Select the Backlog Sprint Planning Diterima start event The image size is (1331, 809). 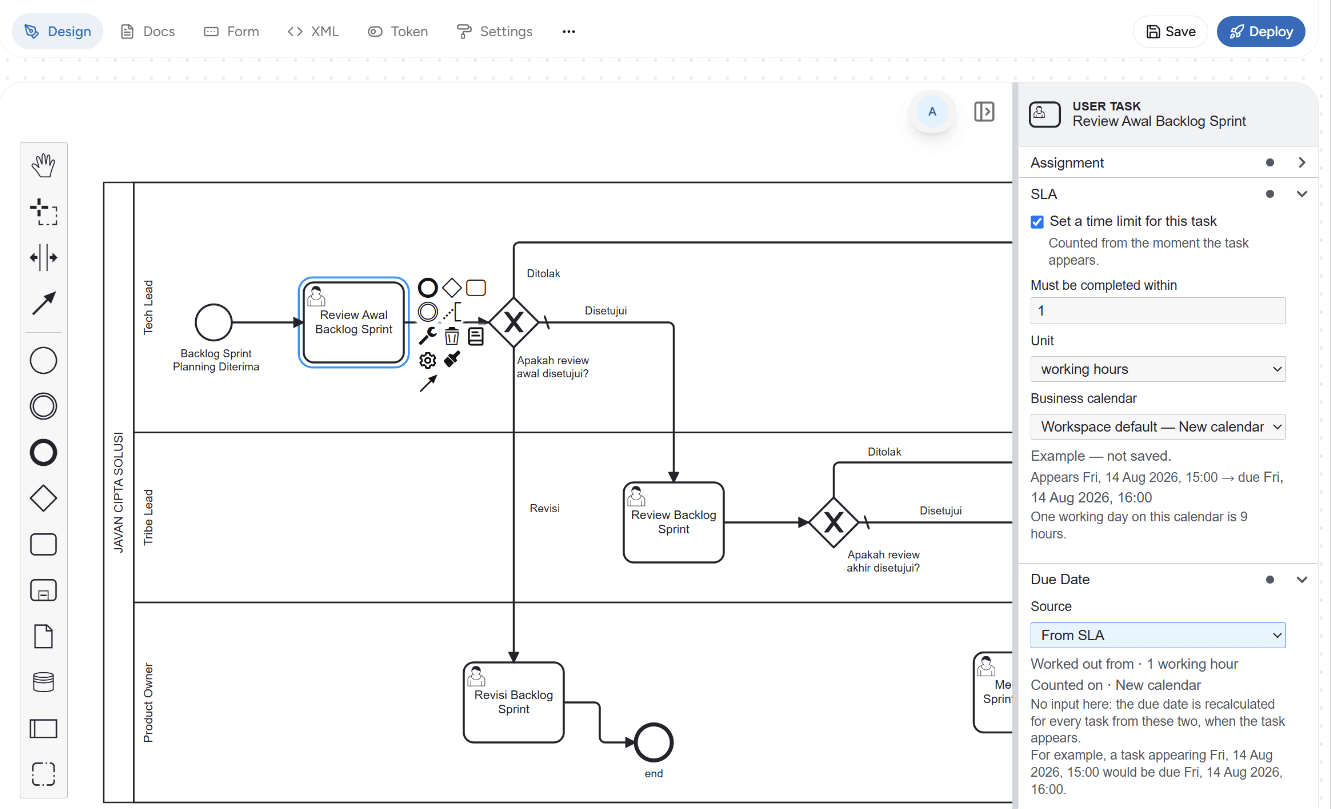214,323
